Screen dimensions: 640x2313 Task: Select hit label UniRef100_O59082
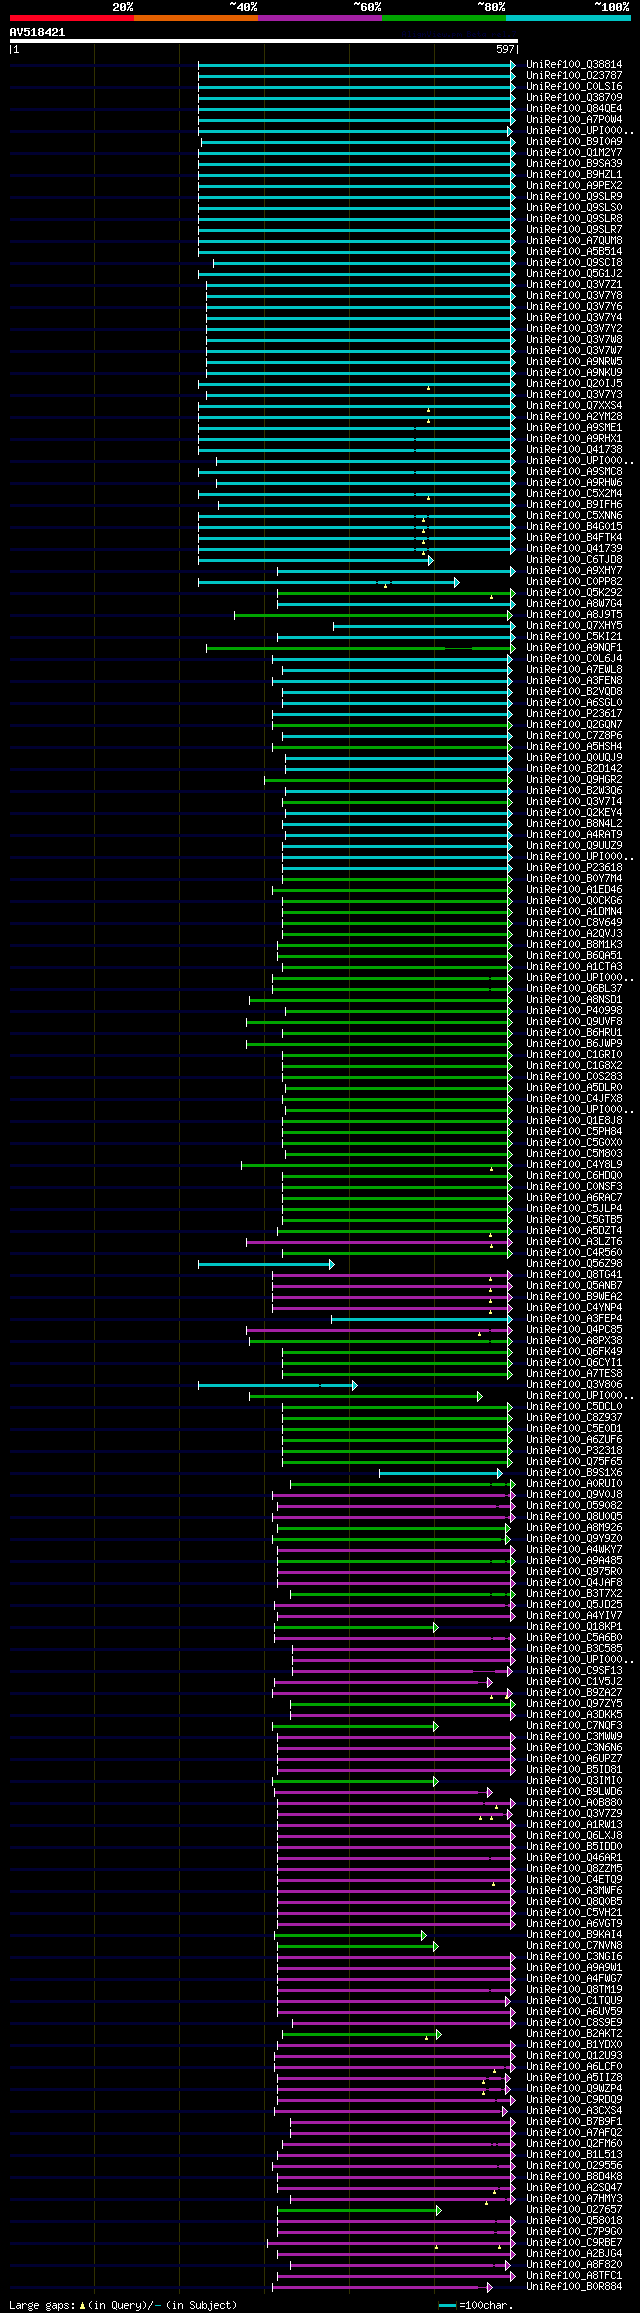pos(574,1506)
